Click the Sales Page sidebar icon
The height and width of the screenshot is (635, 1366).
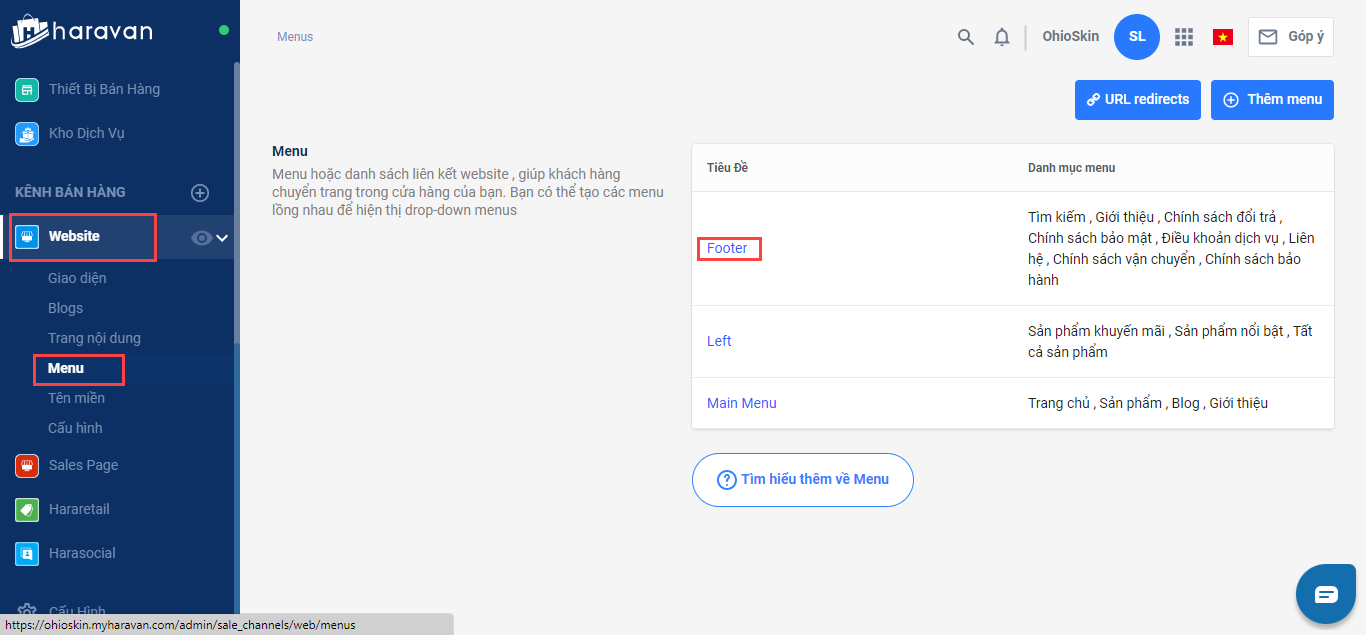point(27,465)
